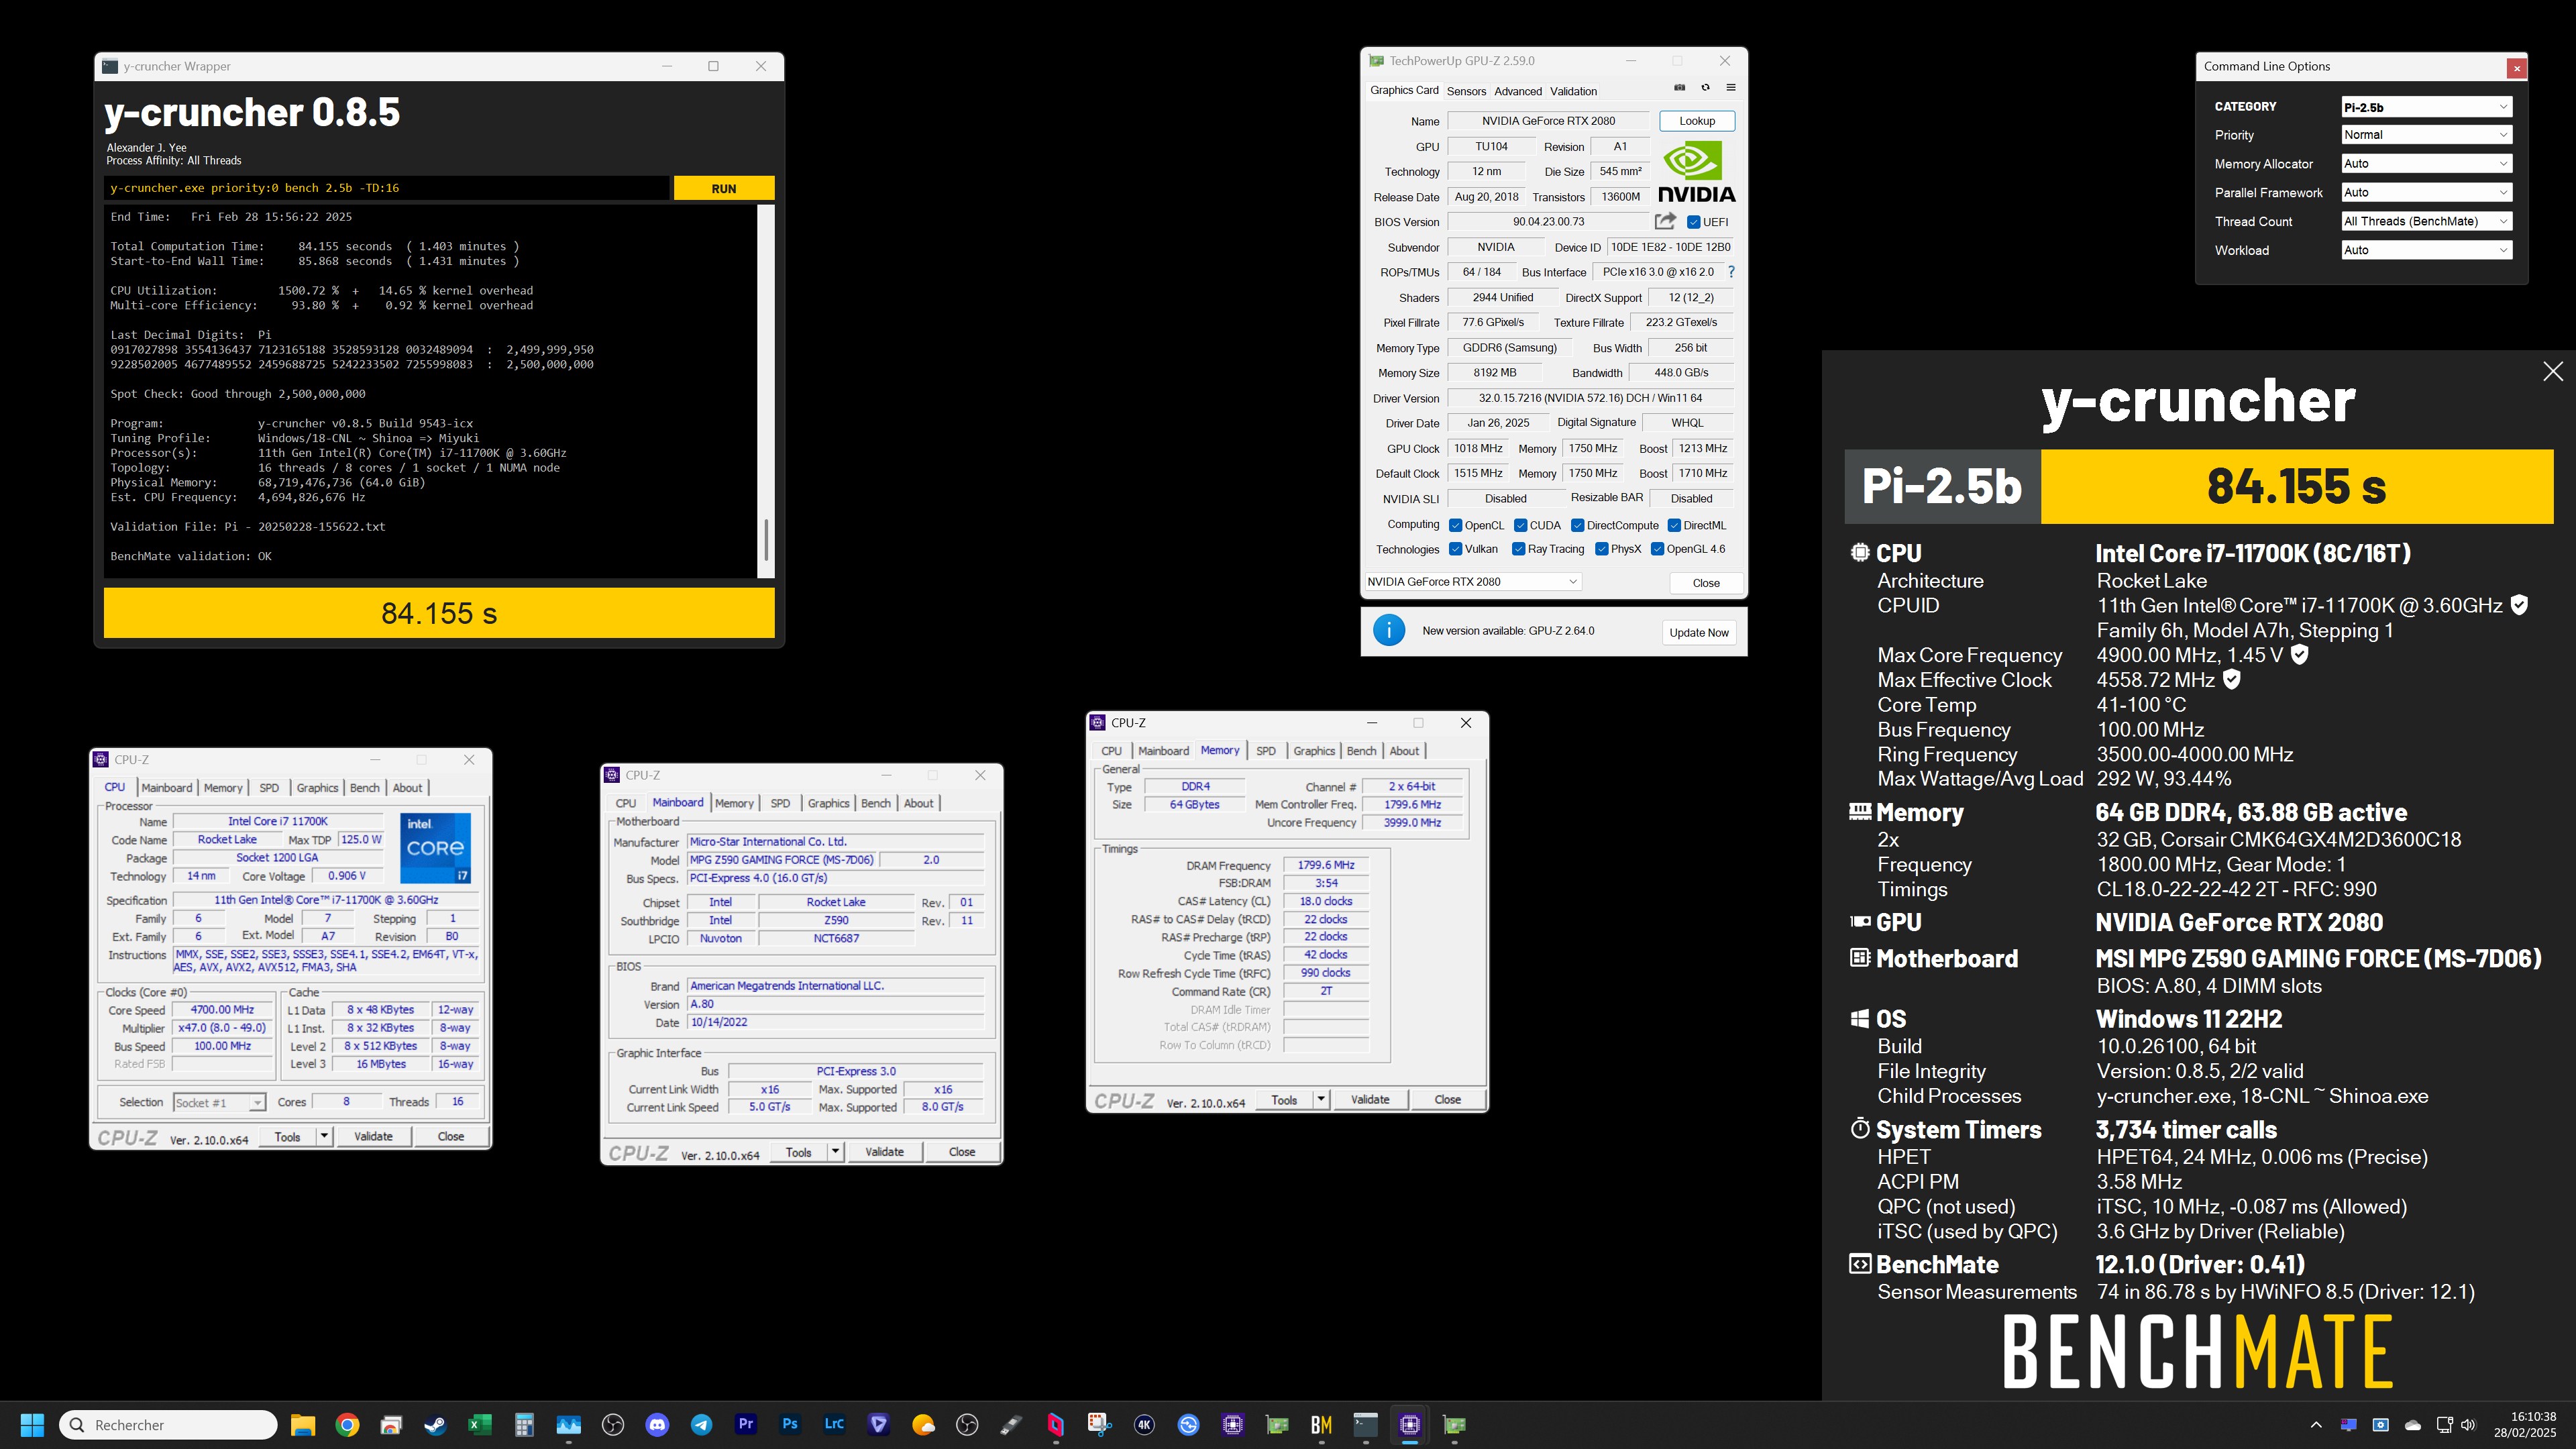Open the SPD tab in CPU-Z Memory window
Image resolution: width=2576 pixels, height=1449 pixels.
pos(1266,751)
